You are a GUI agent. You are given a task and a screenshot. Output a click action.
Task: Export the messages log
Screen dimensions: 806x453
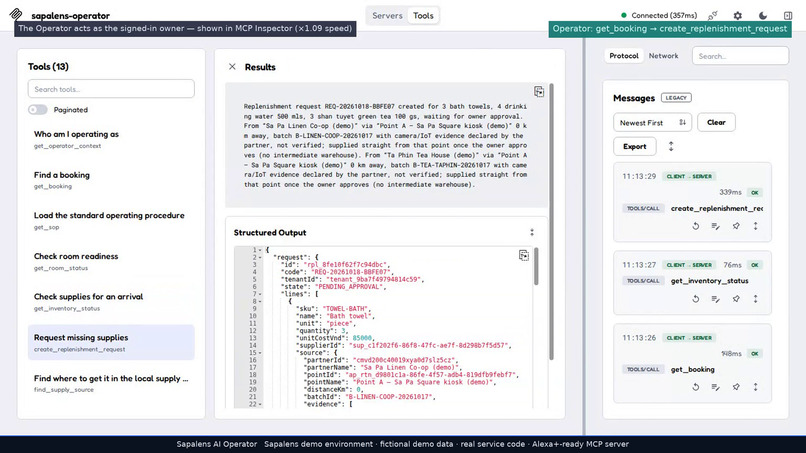(x=634, y=147)
